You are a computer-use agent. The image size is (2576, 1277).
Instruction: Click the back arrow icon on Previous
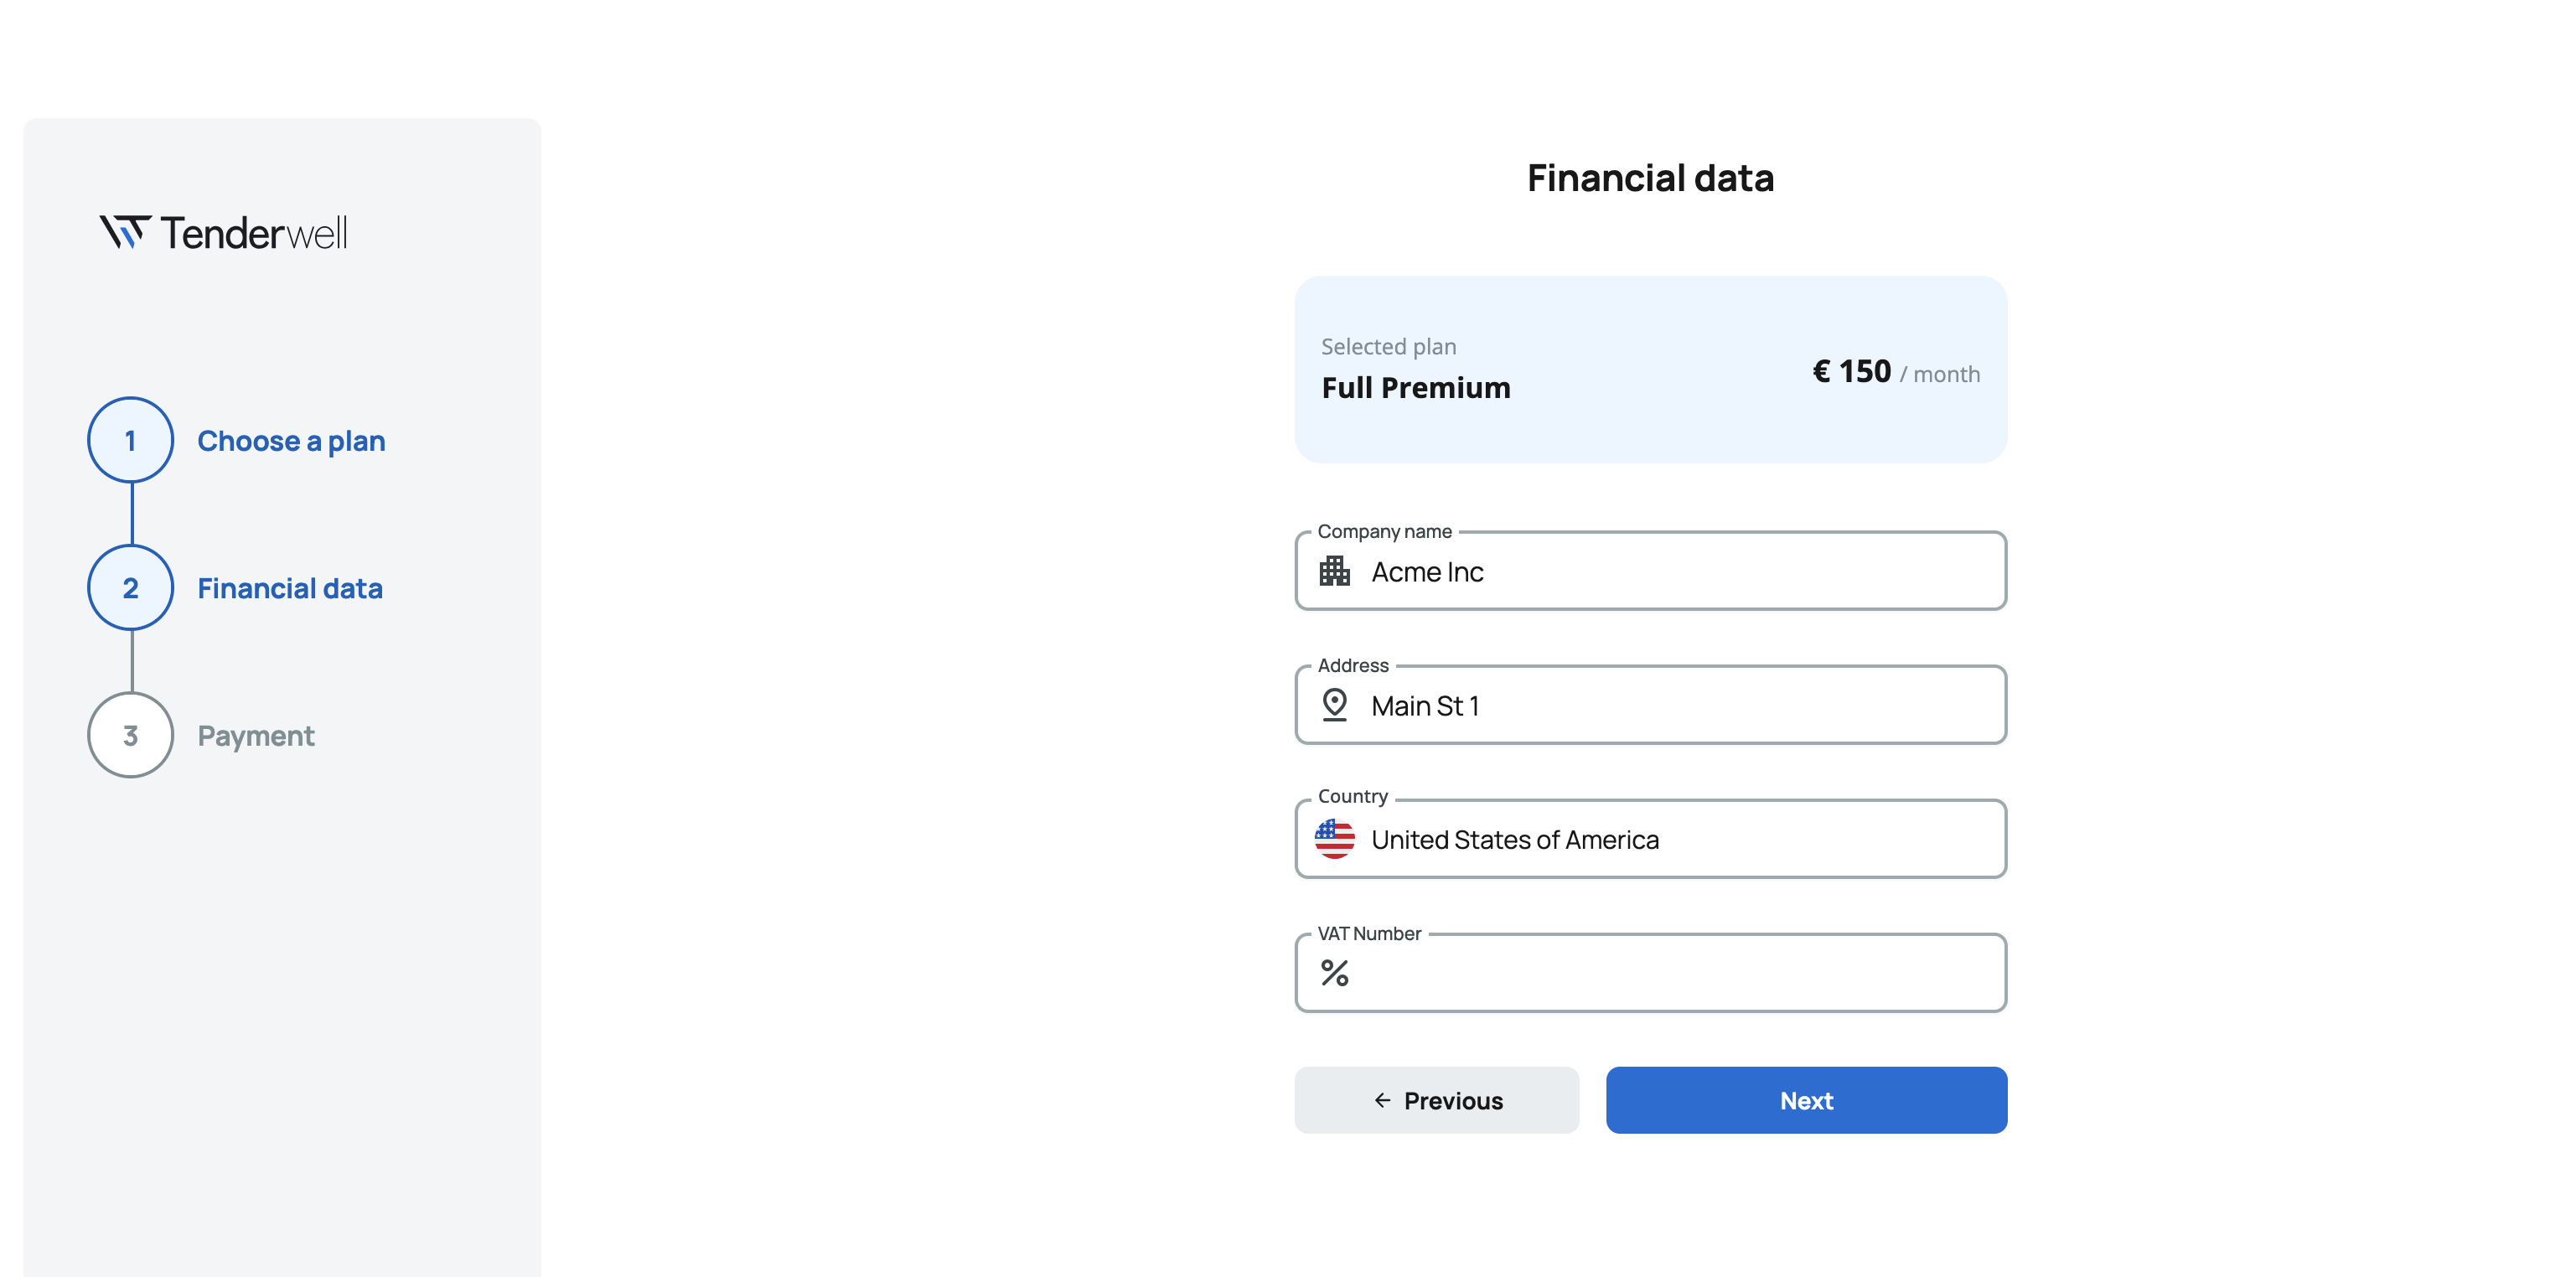coord(1382,1100)
